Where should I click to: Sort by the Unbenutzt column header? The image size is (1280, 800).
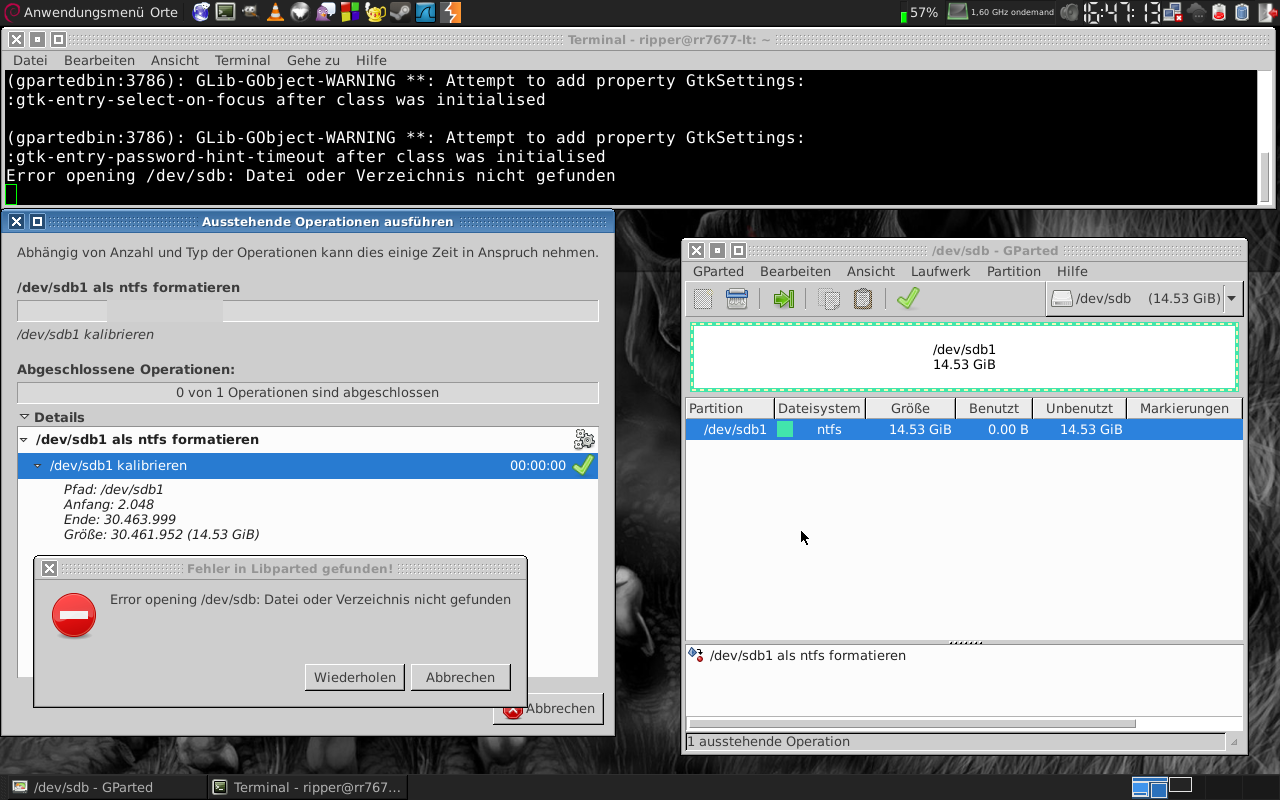point(1079,408)
